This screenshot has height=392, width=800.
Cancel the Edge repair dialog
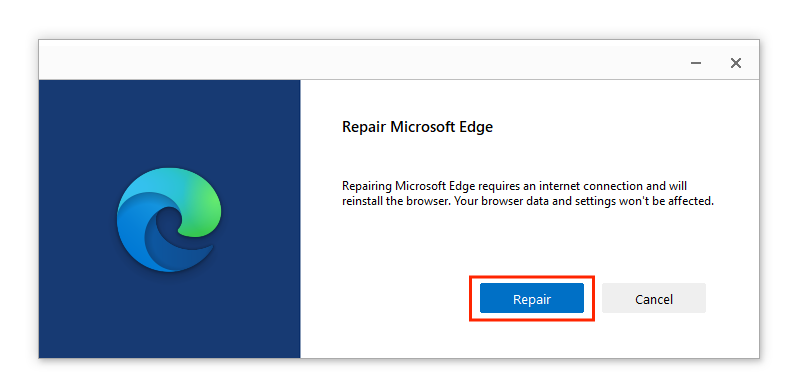(654, 299)
